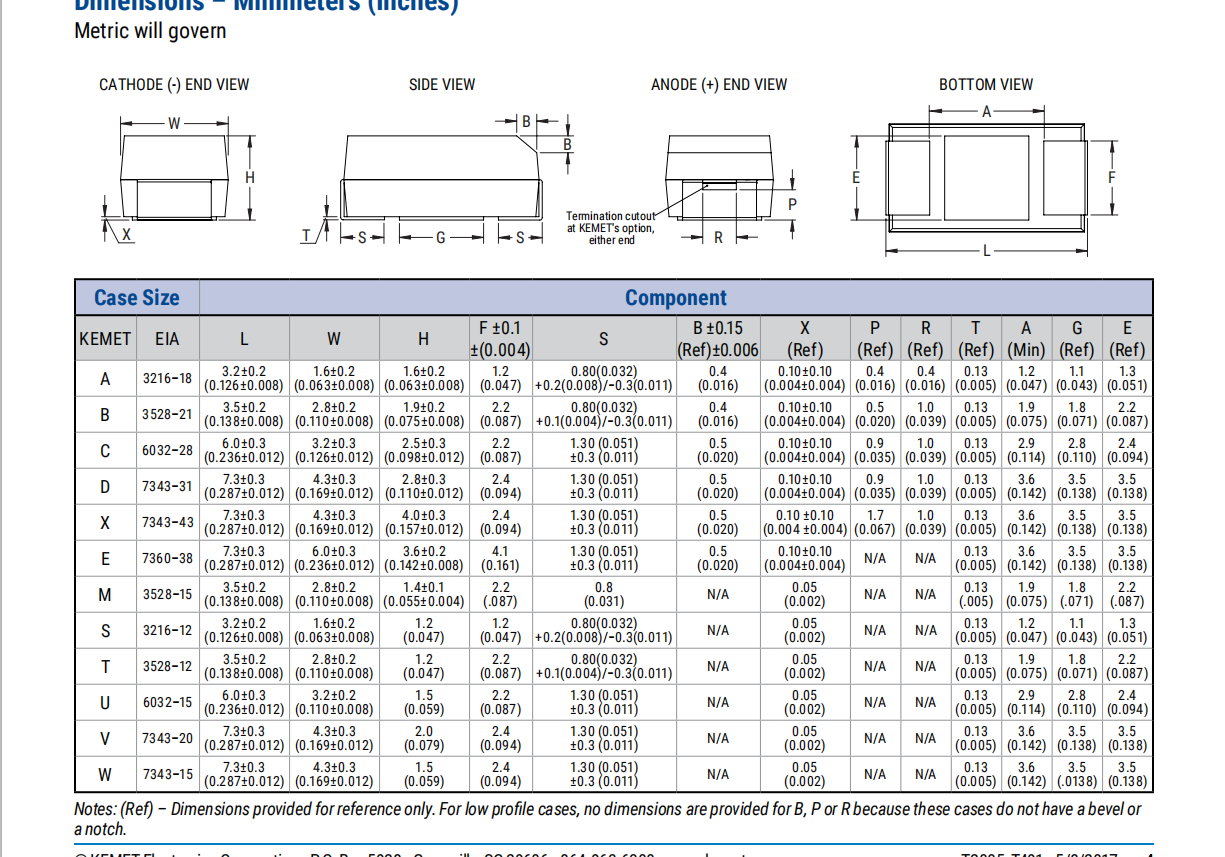Select EIA code 7343-15 cell
This screenshot has height=857, width=1225.
pyautogui.click(x=167, y=775)
